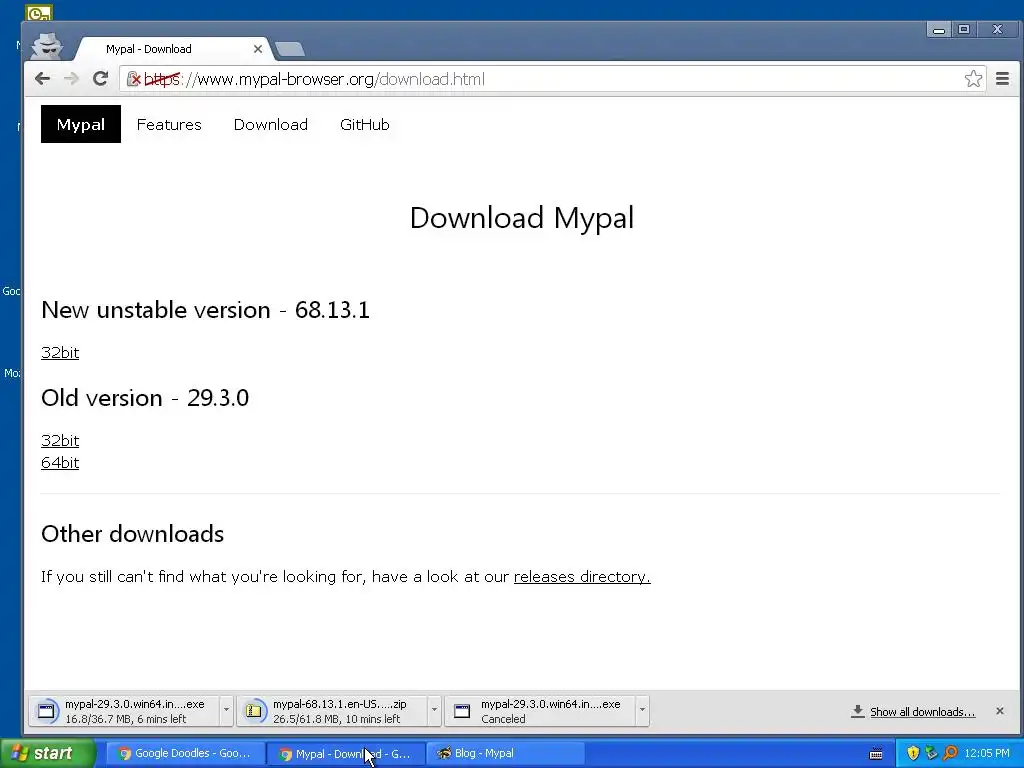Switch to Google Doodles taskbar window
1024x768 pixels.
pos(185,754)
